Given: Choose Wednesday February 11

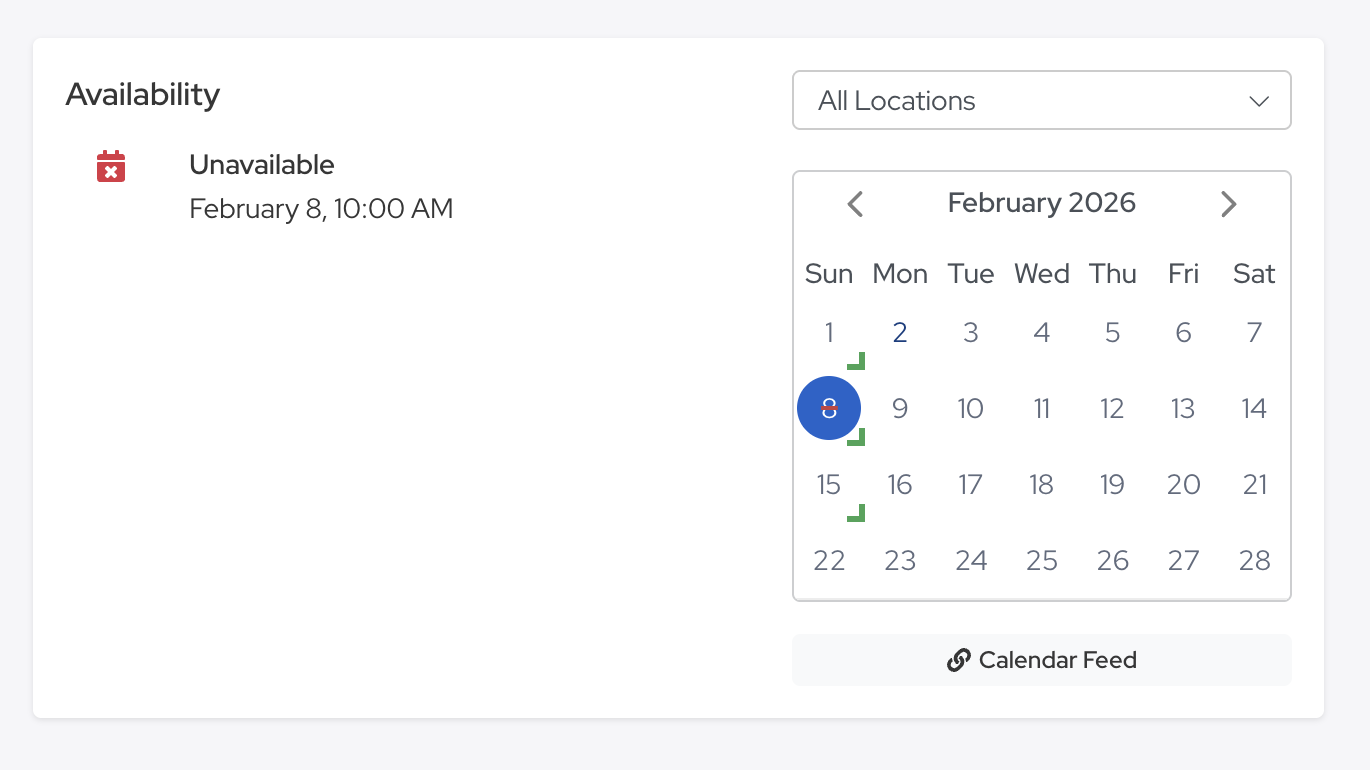Looking at the screenshot, I should tap(1041, 408).
